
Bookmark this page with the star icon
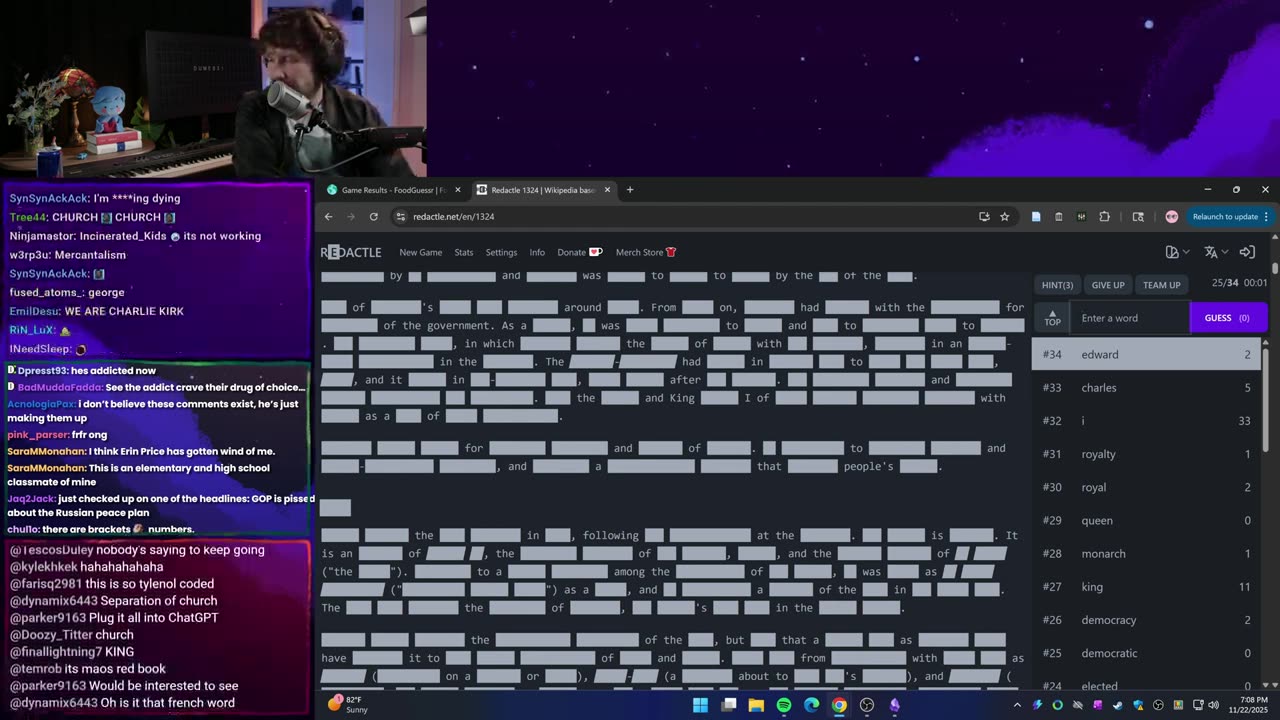point(1005,216)
